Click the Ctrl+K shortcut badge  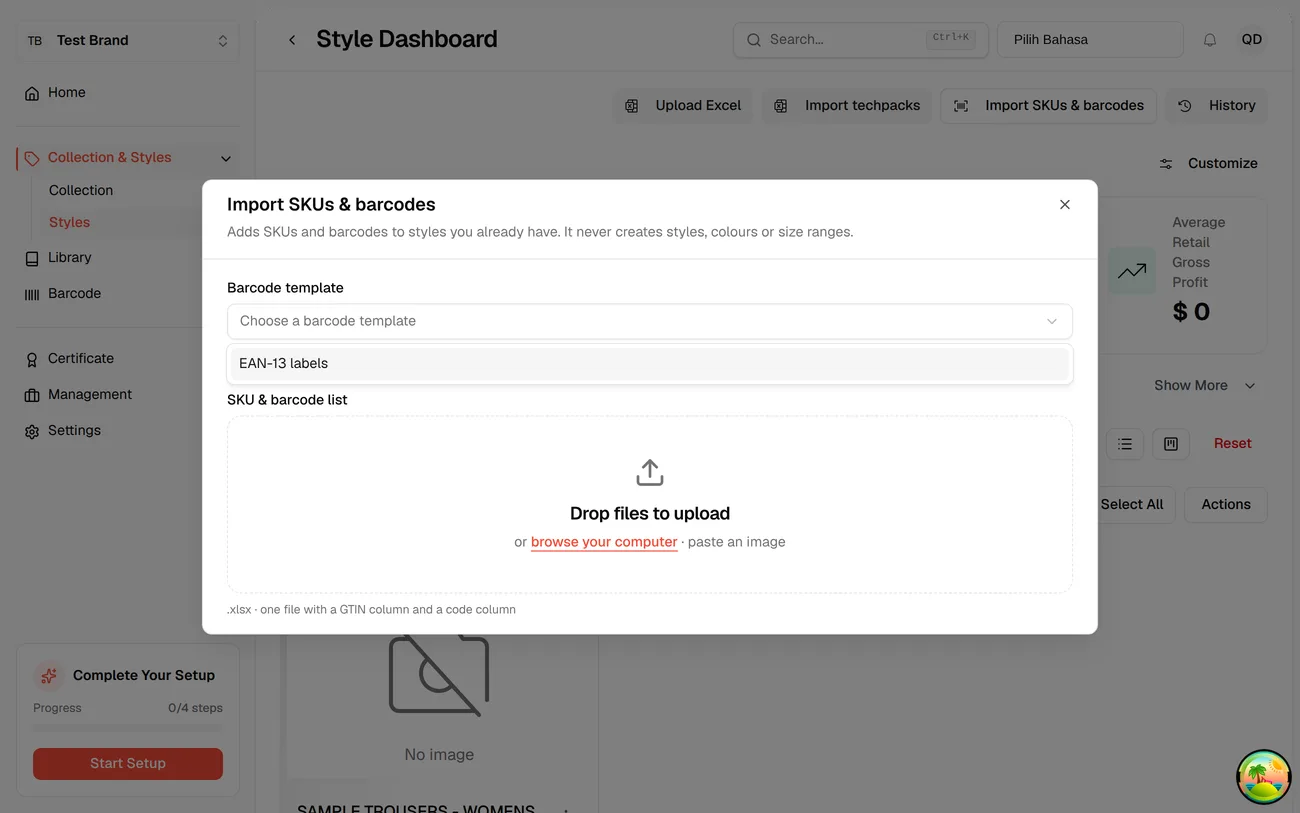point(950,38)
